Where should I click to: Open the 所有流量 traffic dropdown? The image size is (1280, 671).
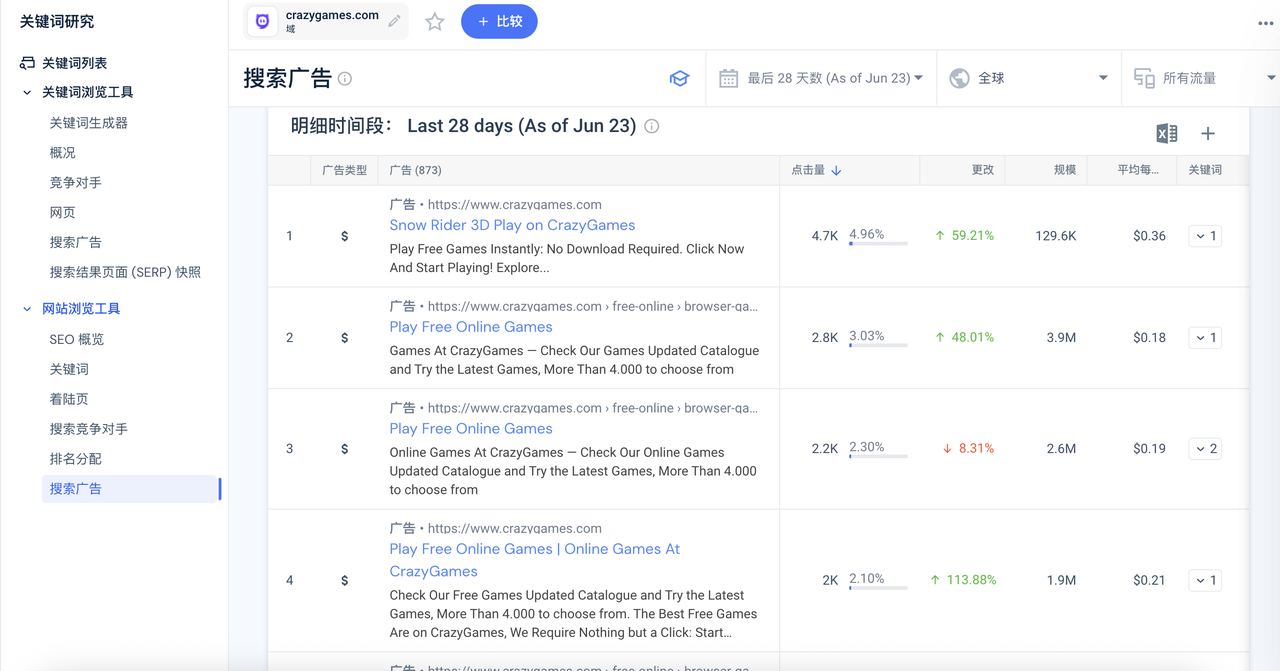(x=1203, y=78)
